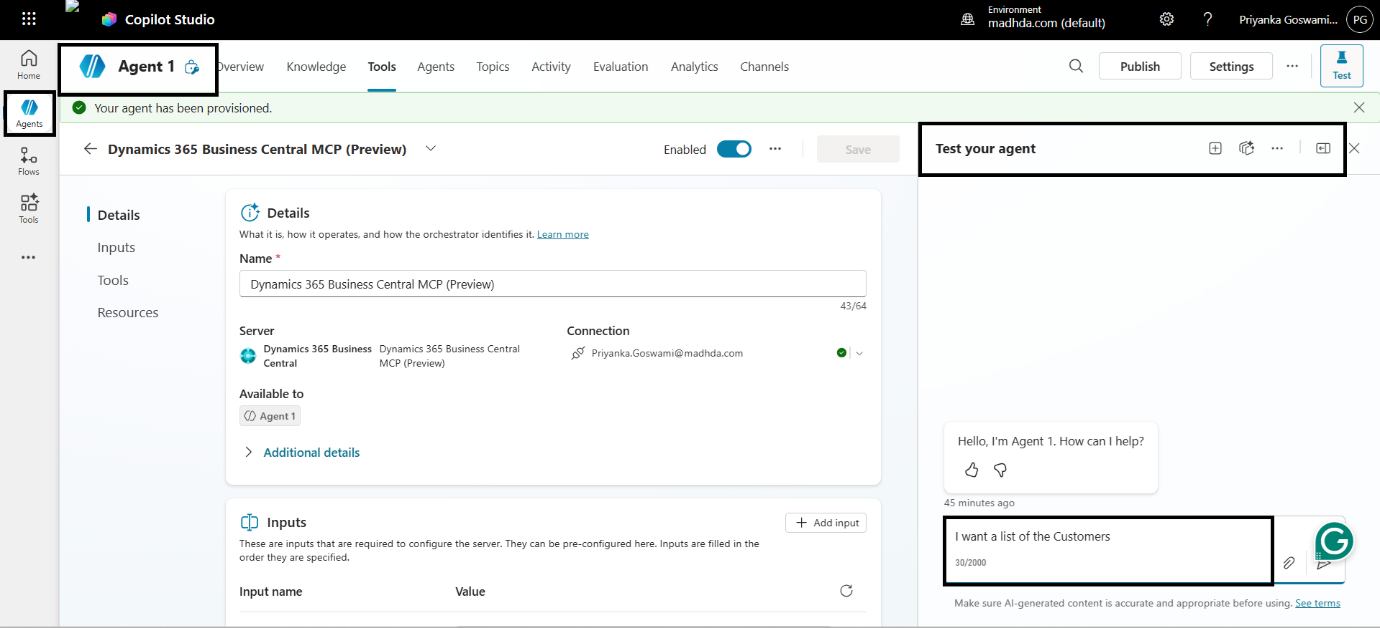Open the app launcher waffle icon
Screen dimensions: 1380x628
[x=29, y=19]
